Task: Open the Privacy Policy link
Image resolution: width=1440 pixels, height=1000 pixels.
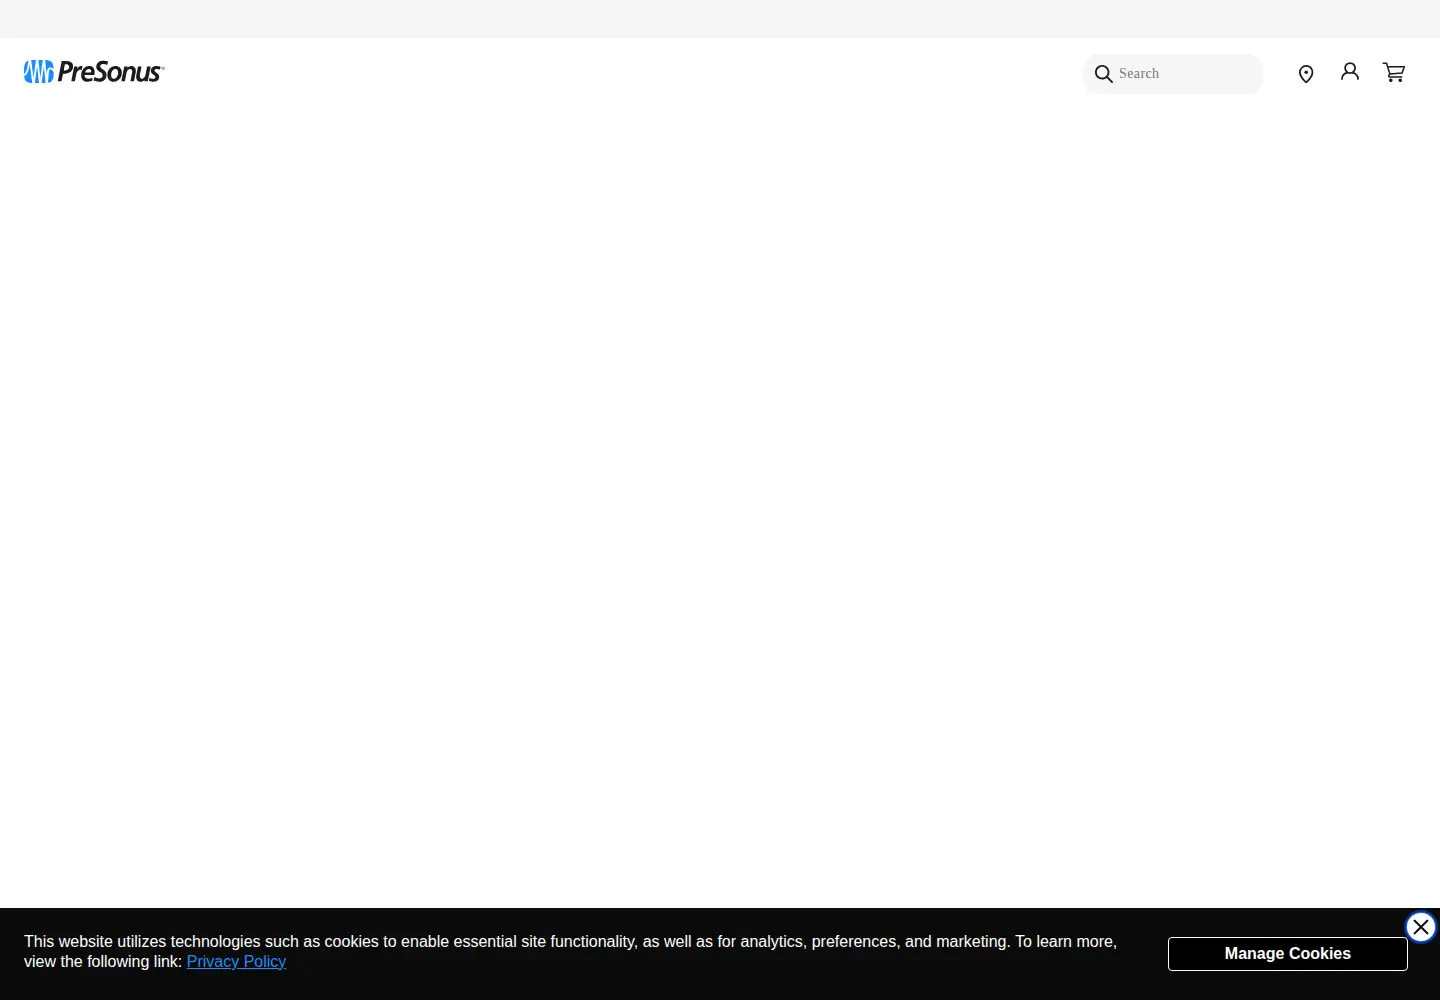Action: click(x=236, y=961)
